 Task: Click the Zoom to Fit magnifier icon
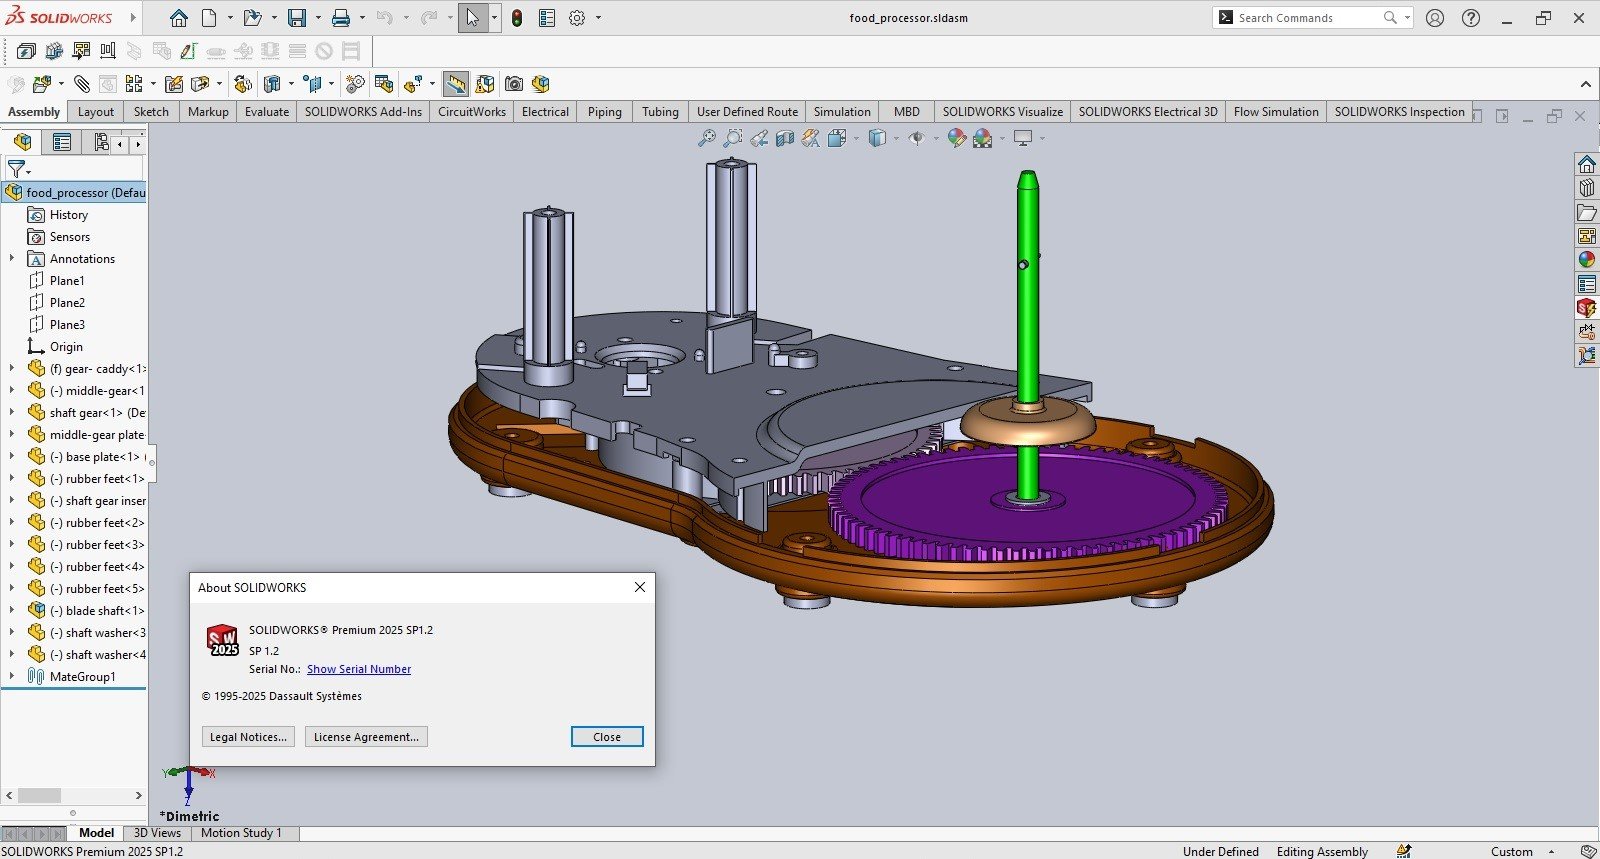pyautogui.click(x=707, y=138)
